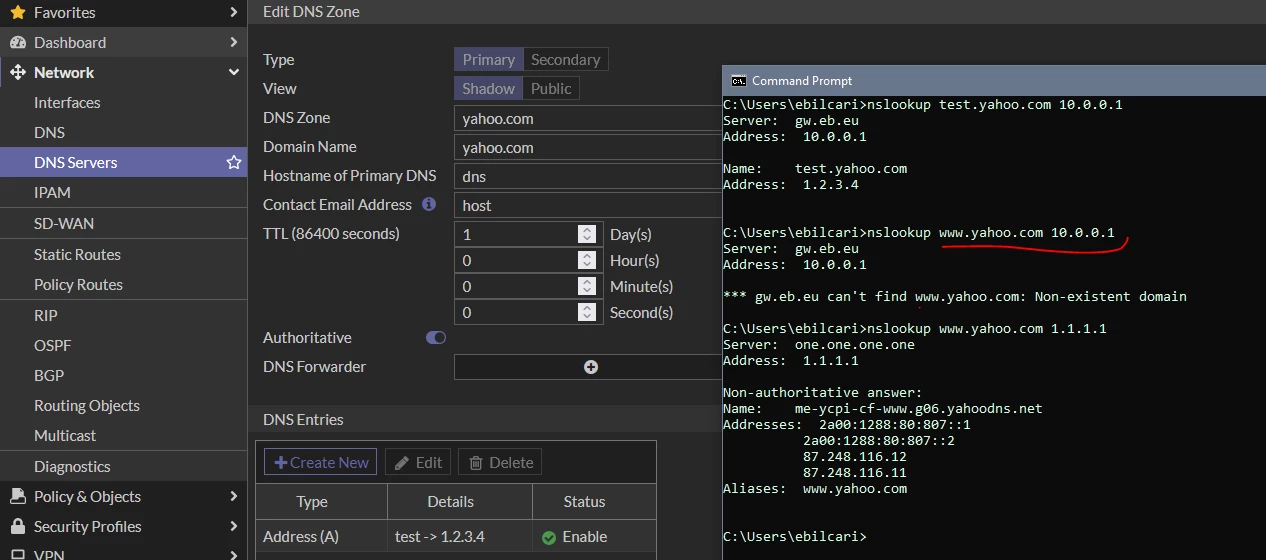
Task: Click the Details column header
Action: coord(460,502)
